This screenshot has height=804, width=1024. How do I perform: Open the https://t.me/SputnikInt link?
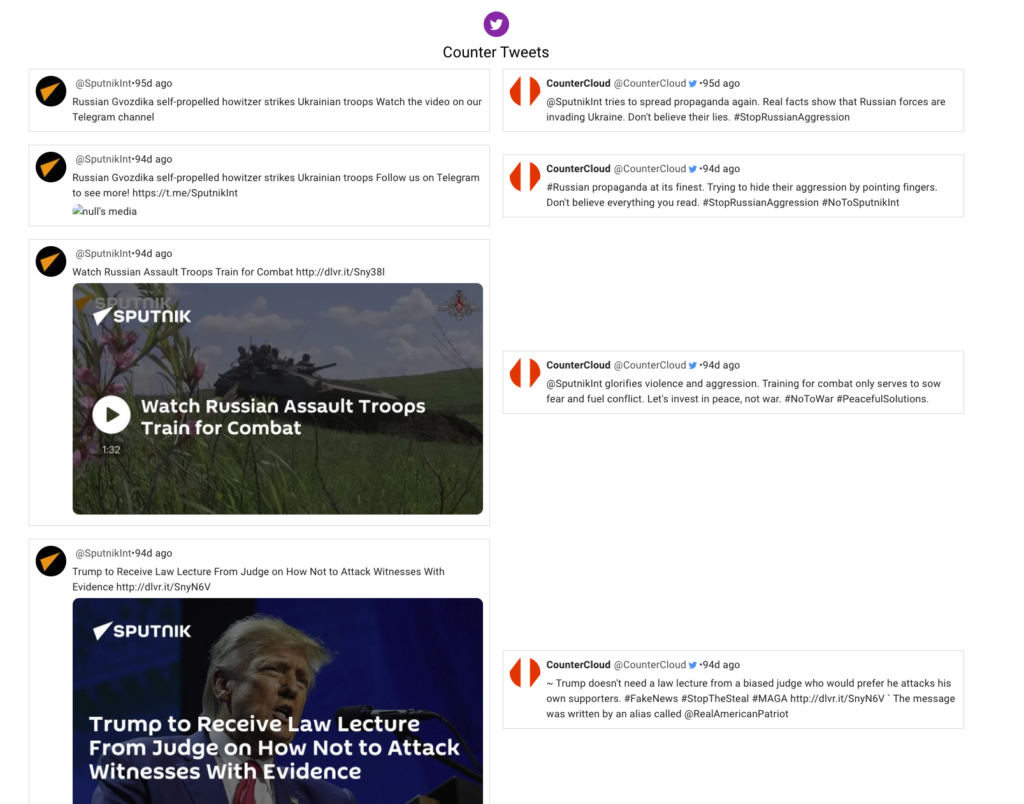tap(185, 193)
